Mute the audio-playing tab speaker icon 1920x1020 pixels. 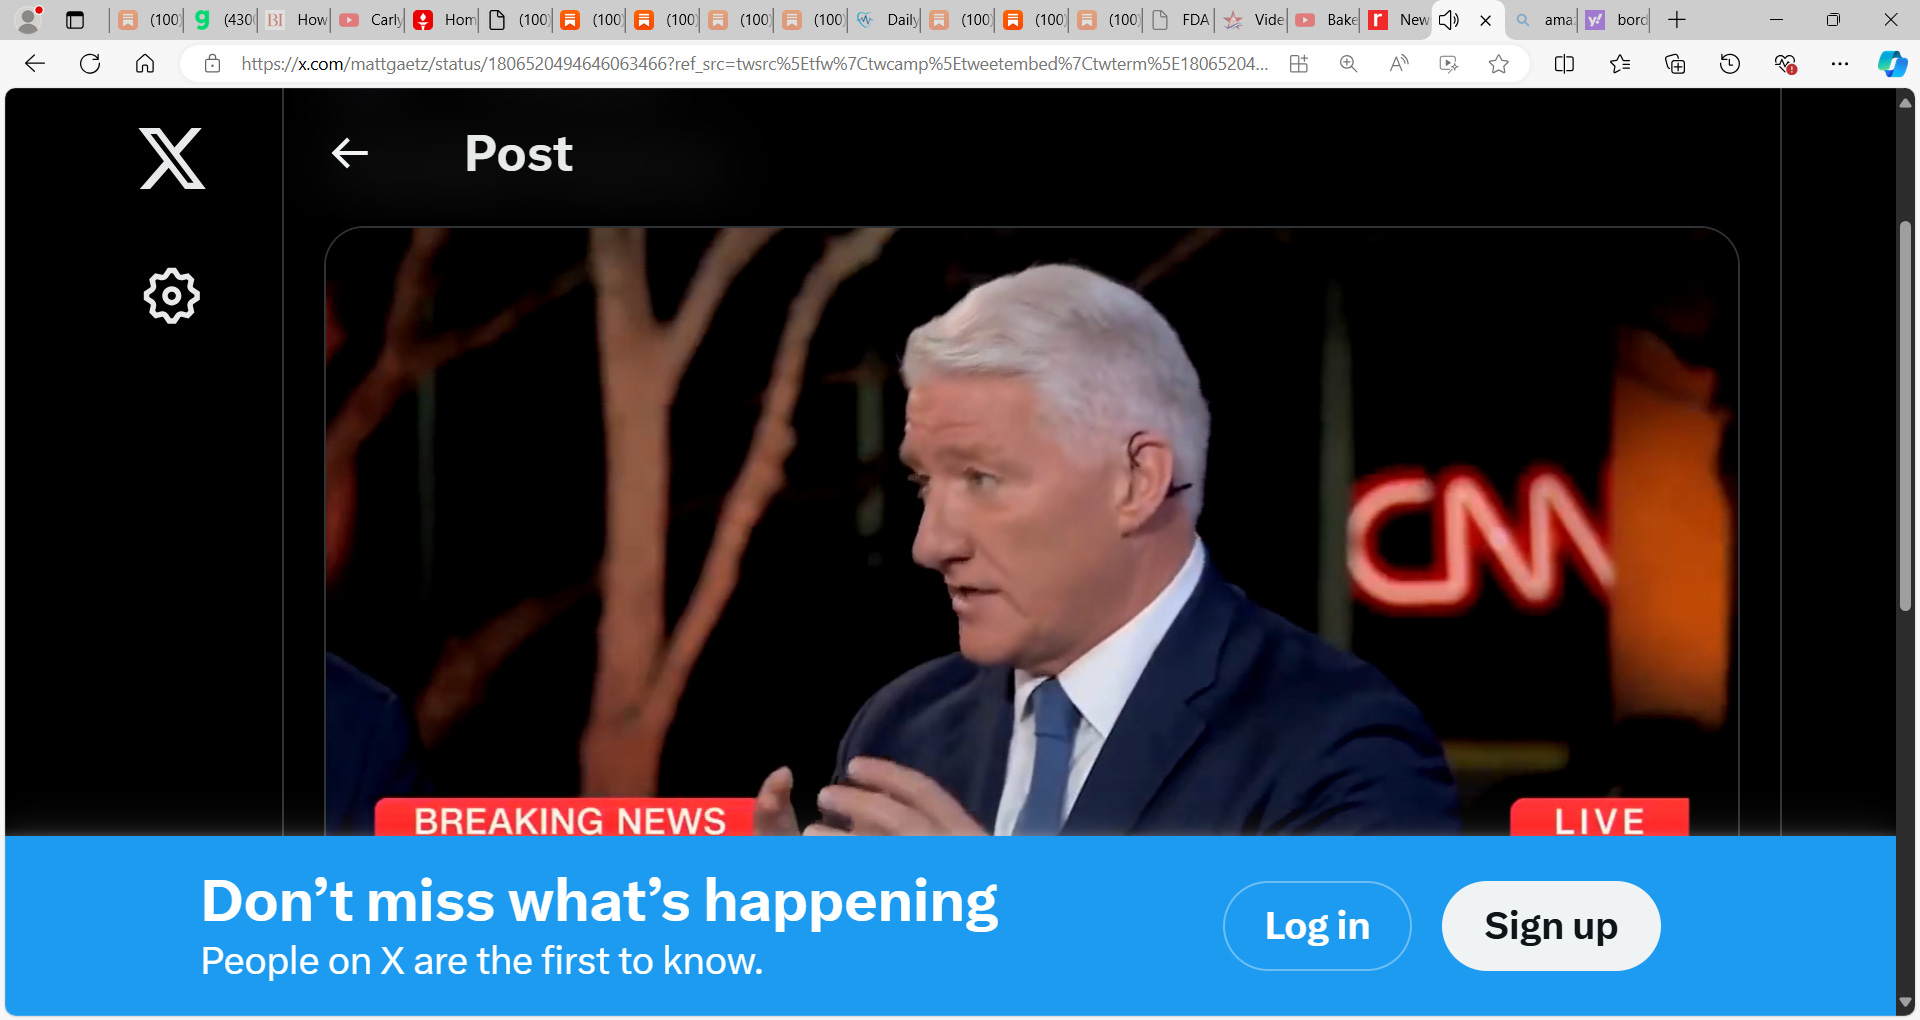[1449, 20]
